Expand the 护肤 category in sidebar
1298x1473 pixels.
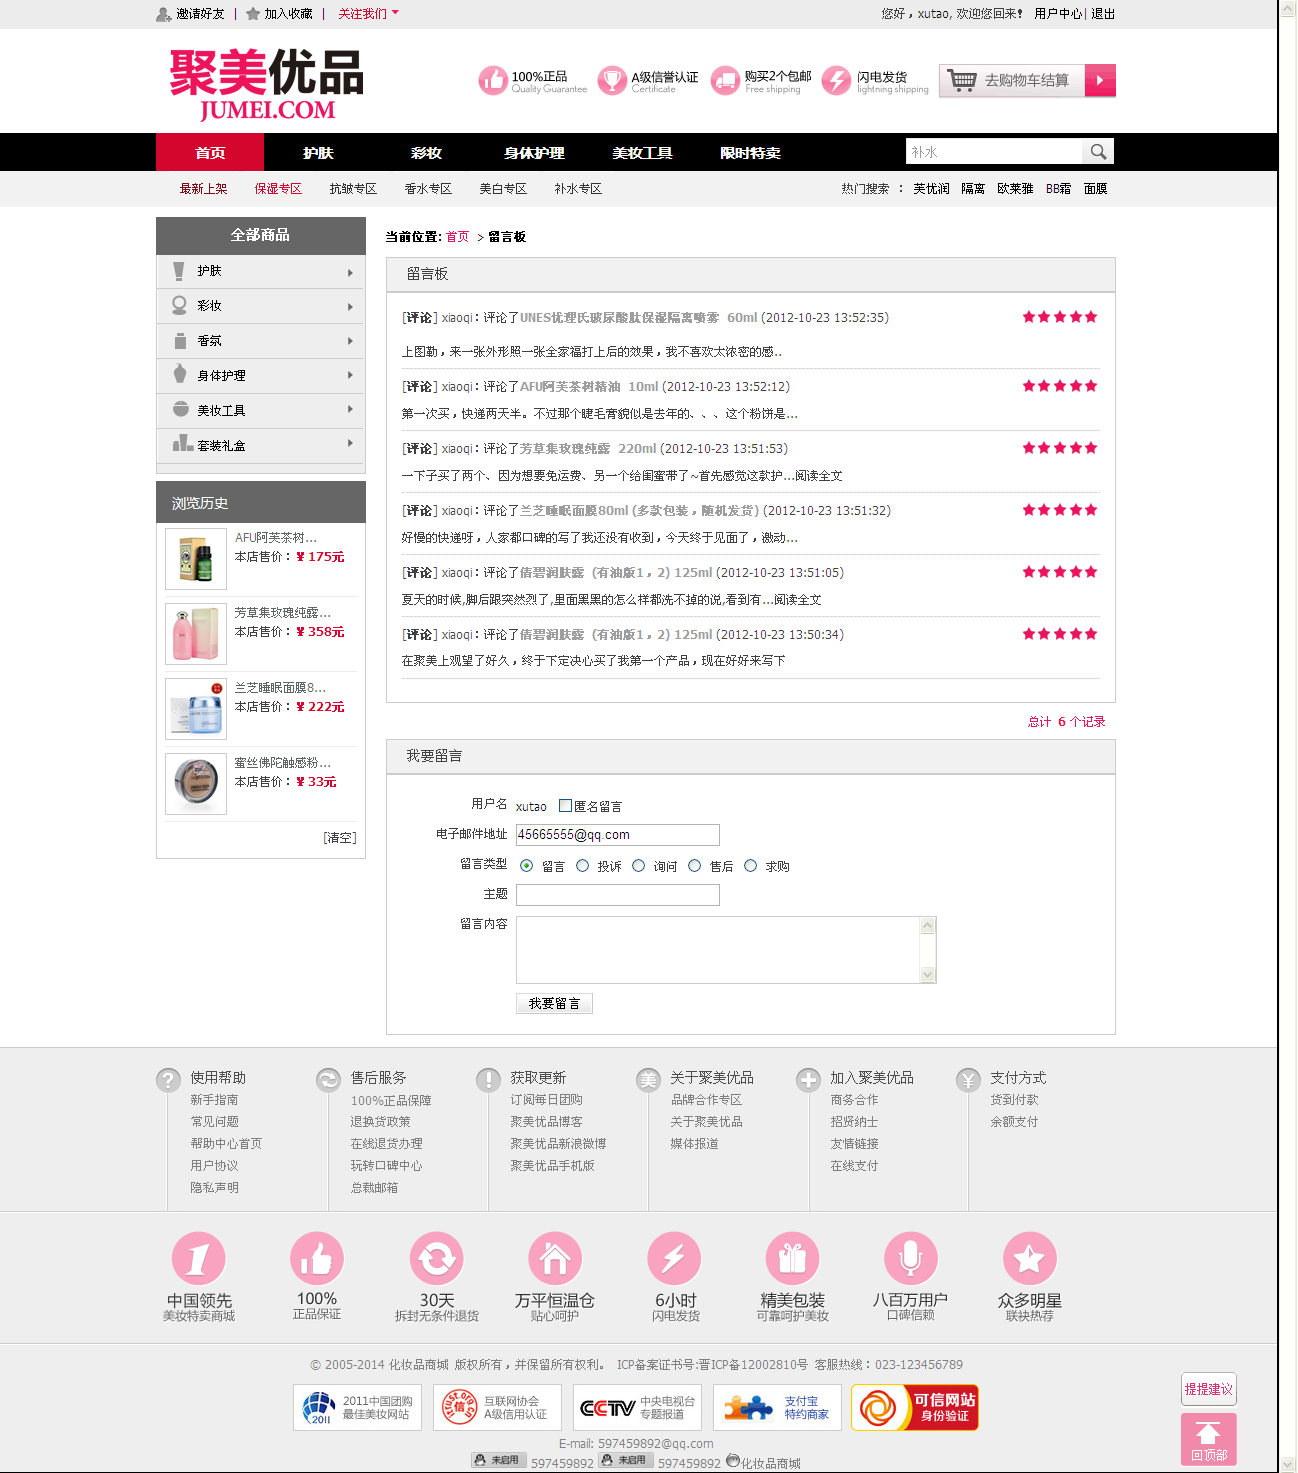click(x=260, y=272)
